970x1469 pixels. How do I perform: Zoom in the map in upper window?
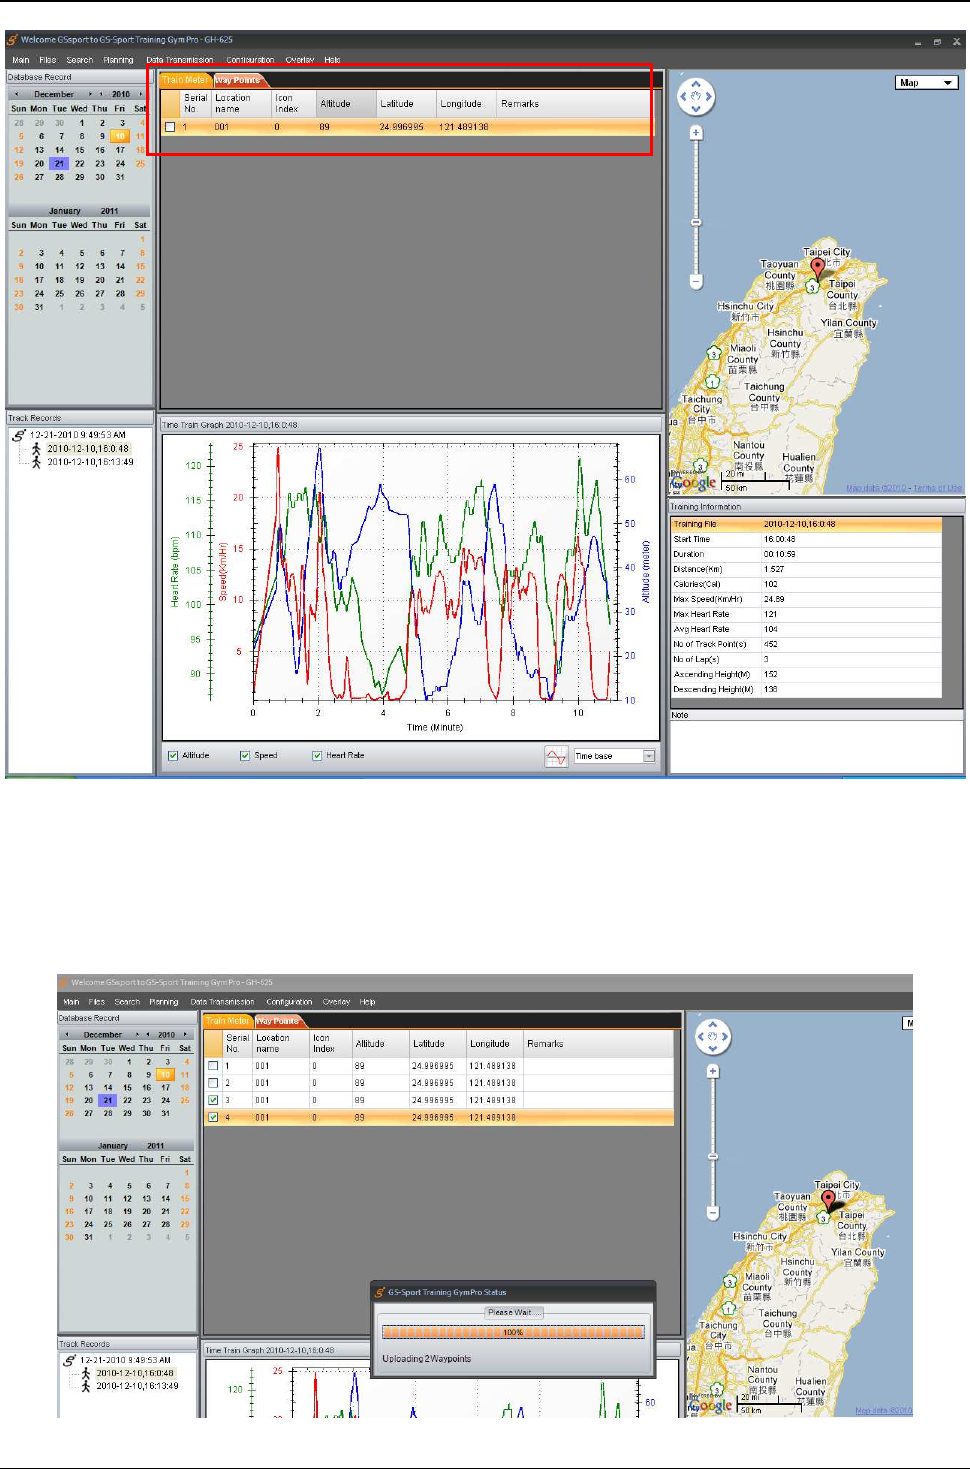696,132
